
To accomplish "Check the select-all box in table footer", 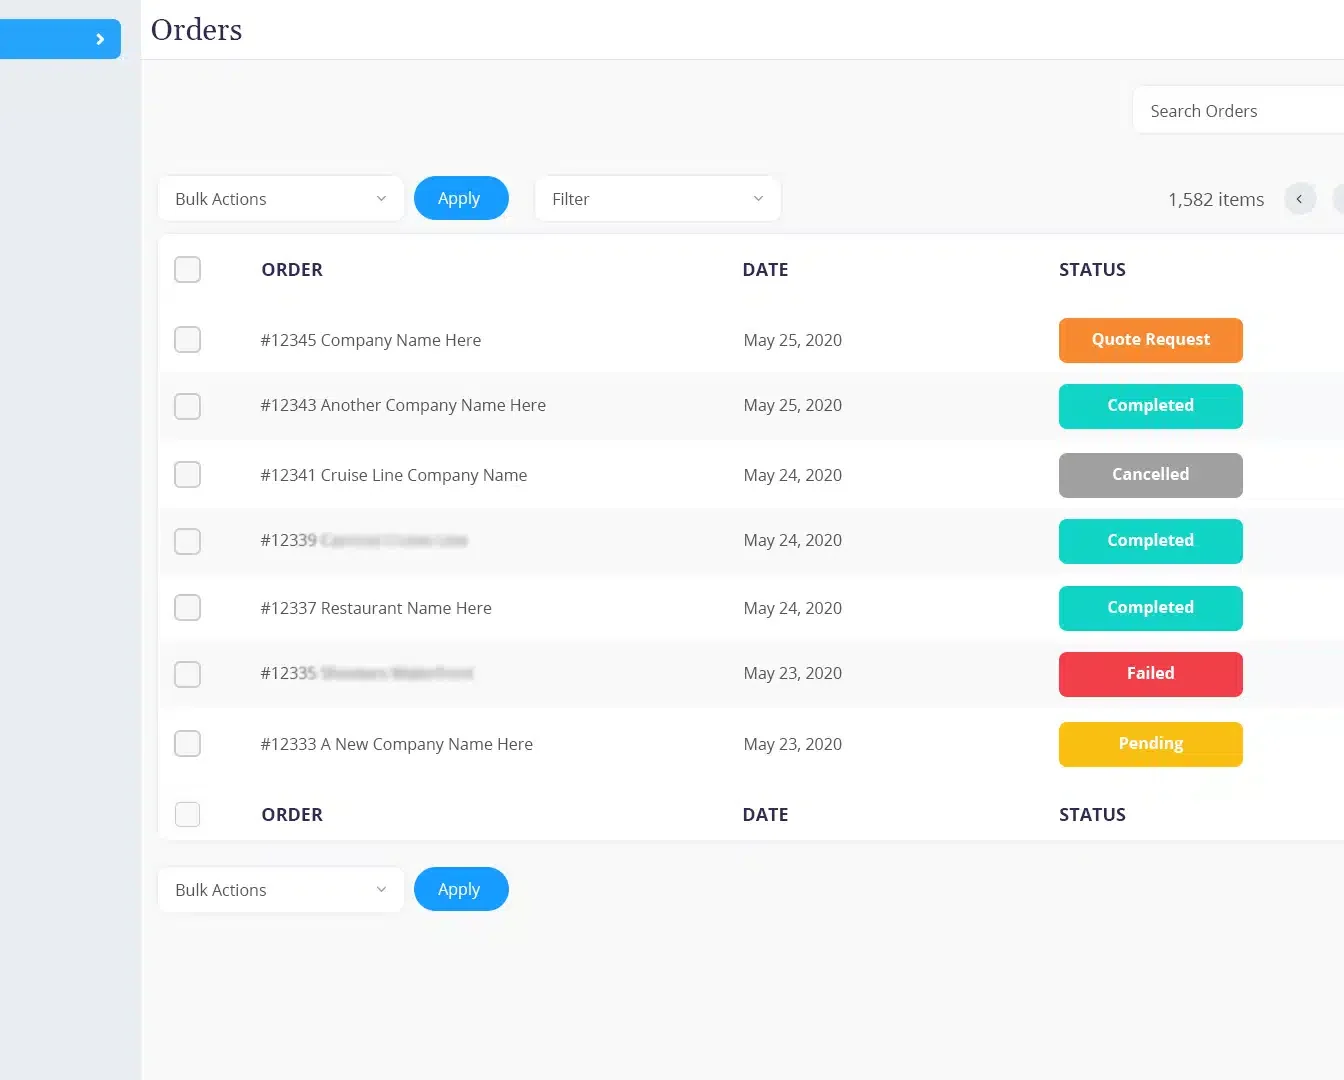I will (187, 815).
